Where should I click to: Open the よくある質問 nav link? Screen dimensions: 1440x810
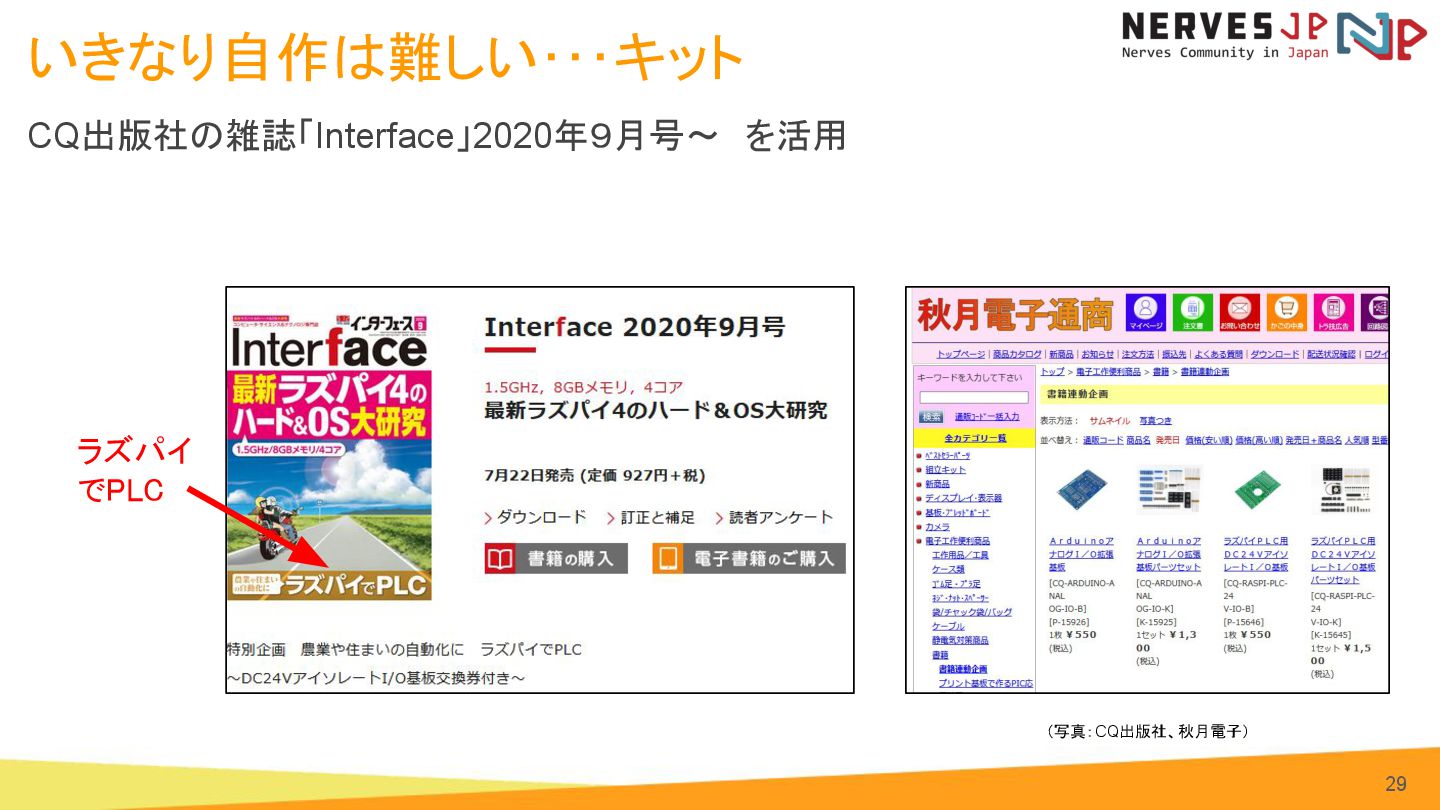point(1219,354)
